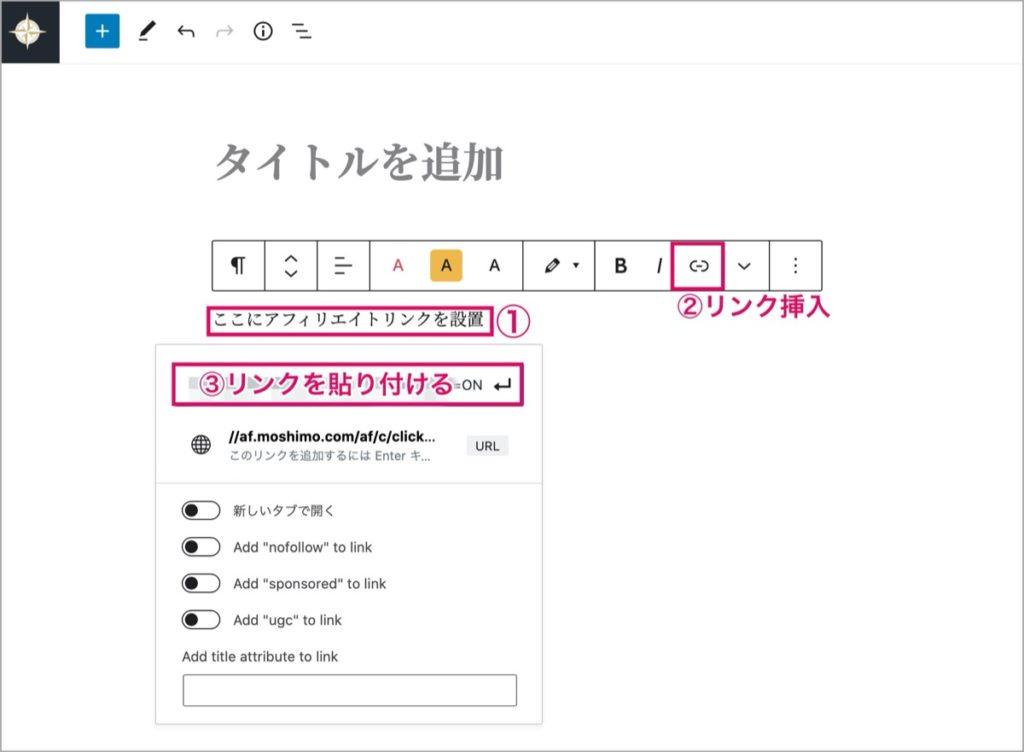Select the af.moshimo.com URL suggestion
Viewport: 1024px width, 752px height.
(x=349, y=446)
